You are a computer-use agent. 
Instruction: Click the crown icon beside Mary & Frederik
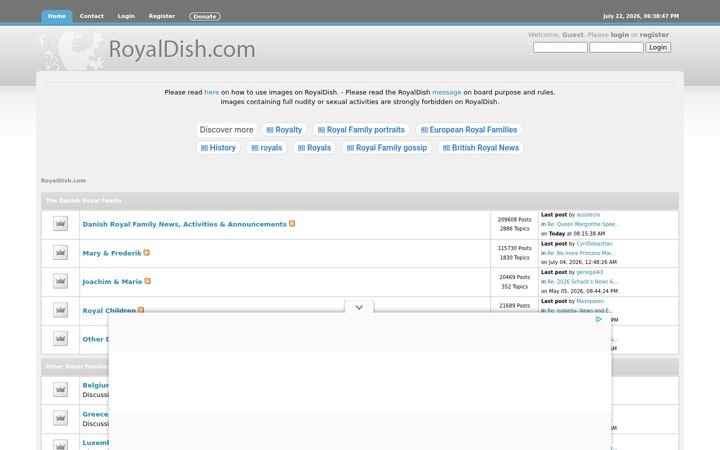(60, 253)
